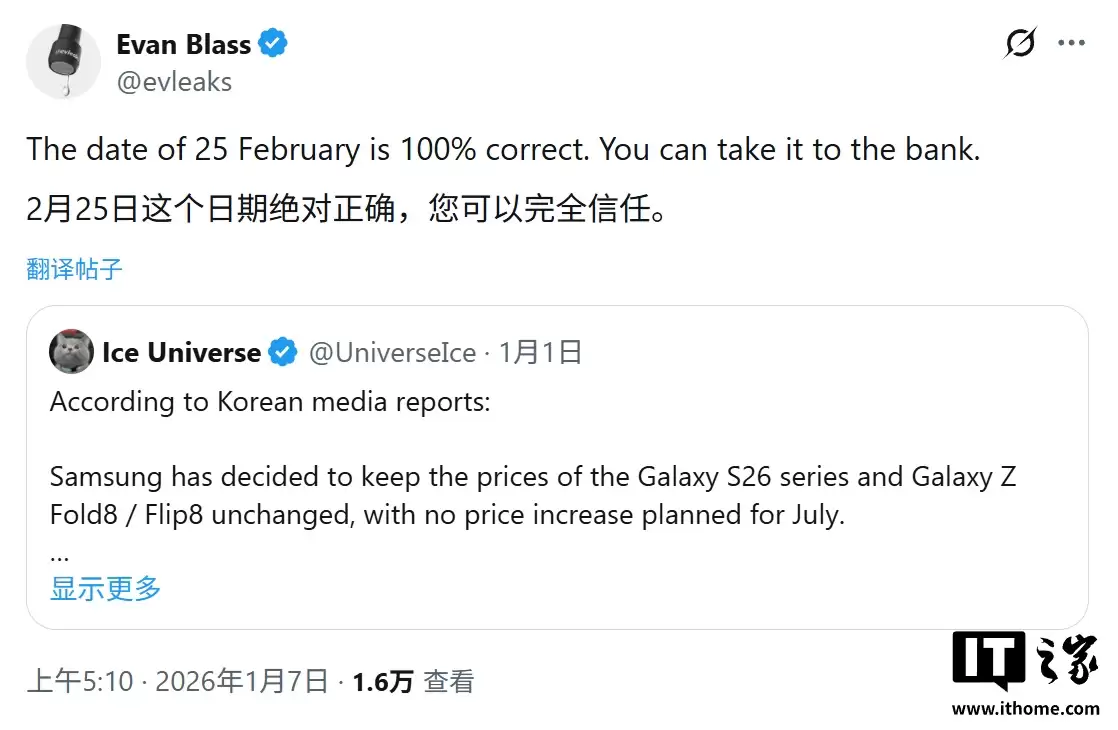The image size is (1118, 730).
Task: Click Evan Blass's blue verified badge
Action: point(273,43)
